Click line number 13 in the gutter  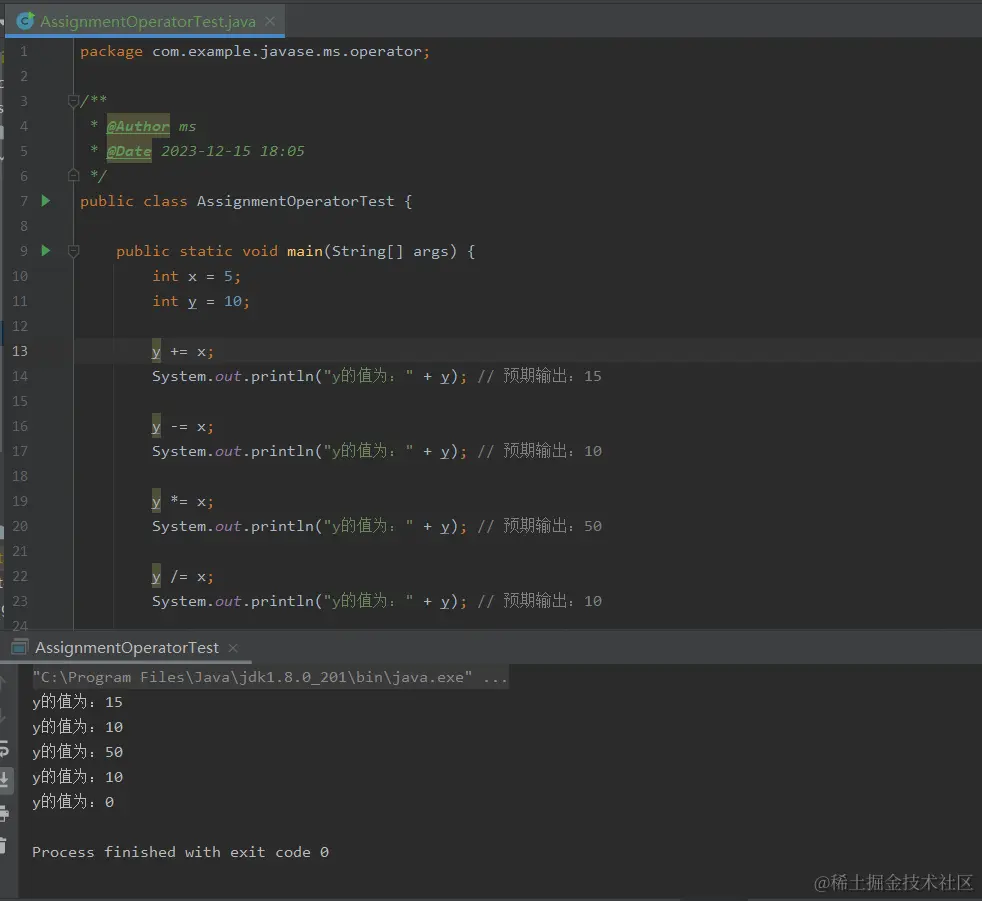pyautogui.click(x=20, y=351)
